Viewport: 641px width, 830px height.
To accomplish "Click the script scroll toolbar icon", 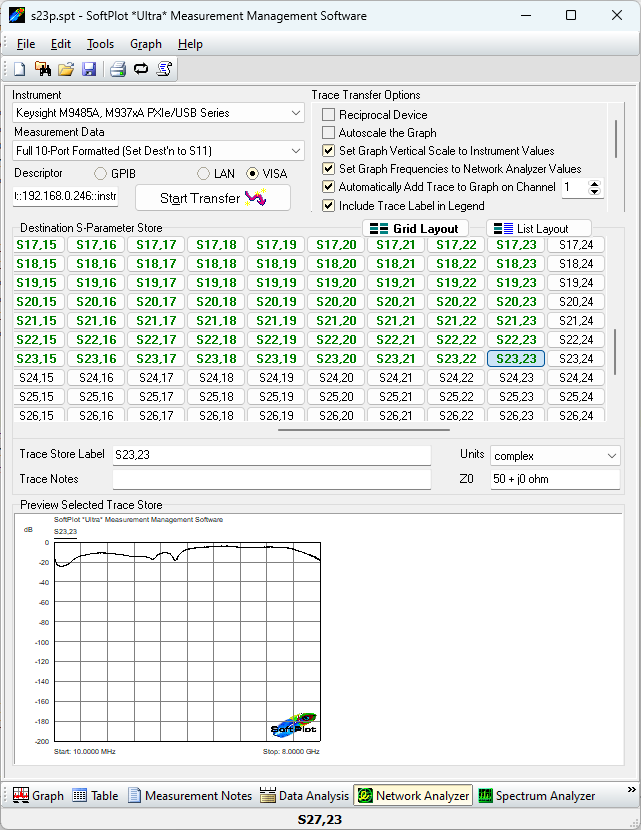I will coord(164,69).
